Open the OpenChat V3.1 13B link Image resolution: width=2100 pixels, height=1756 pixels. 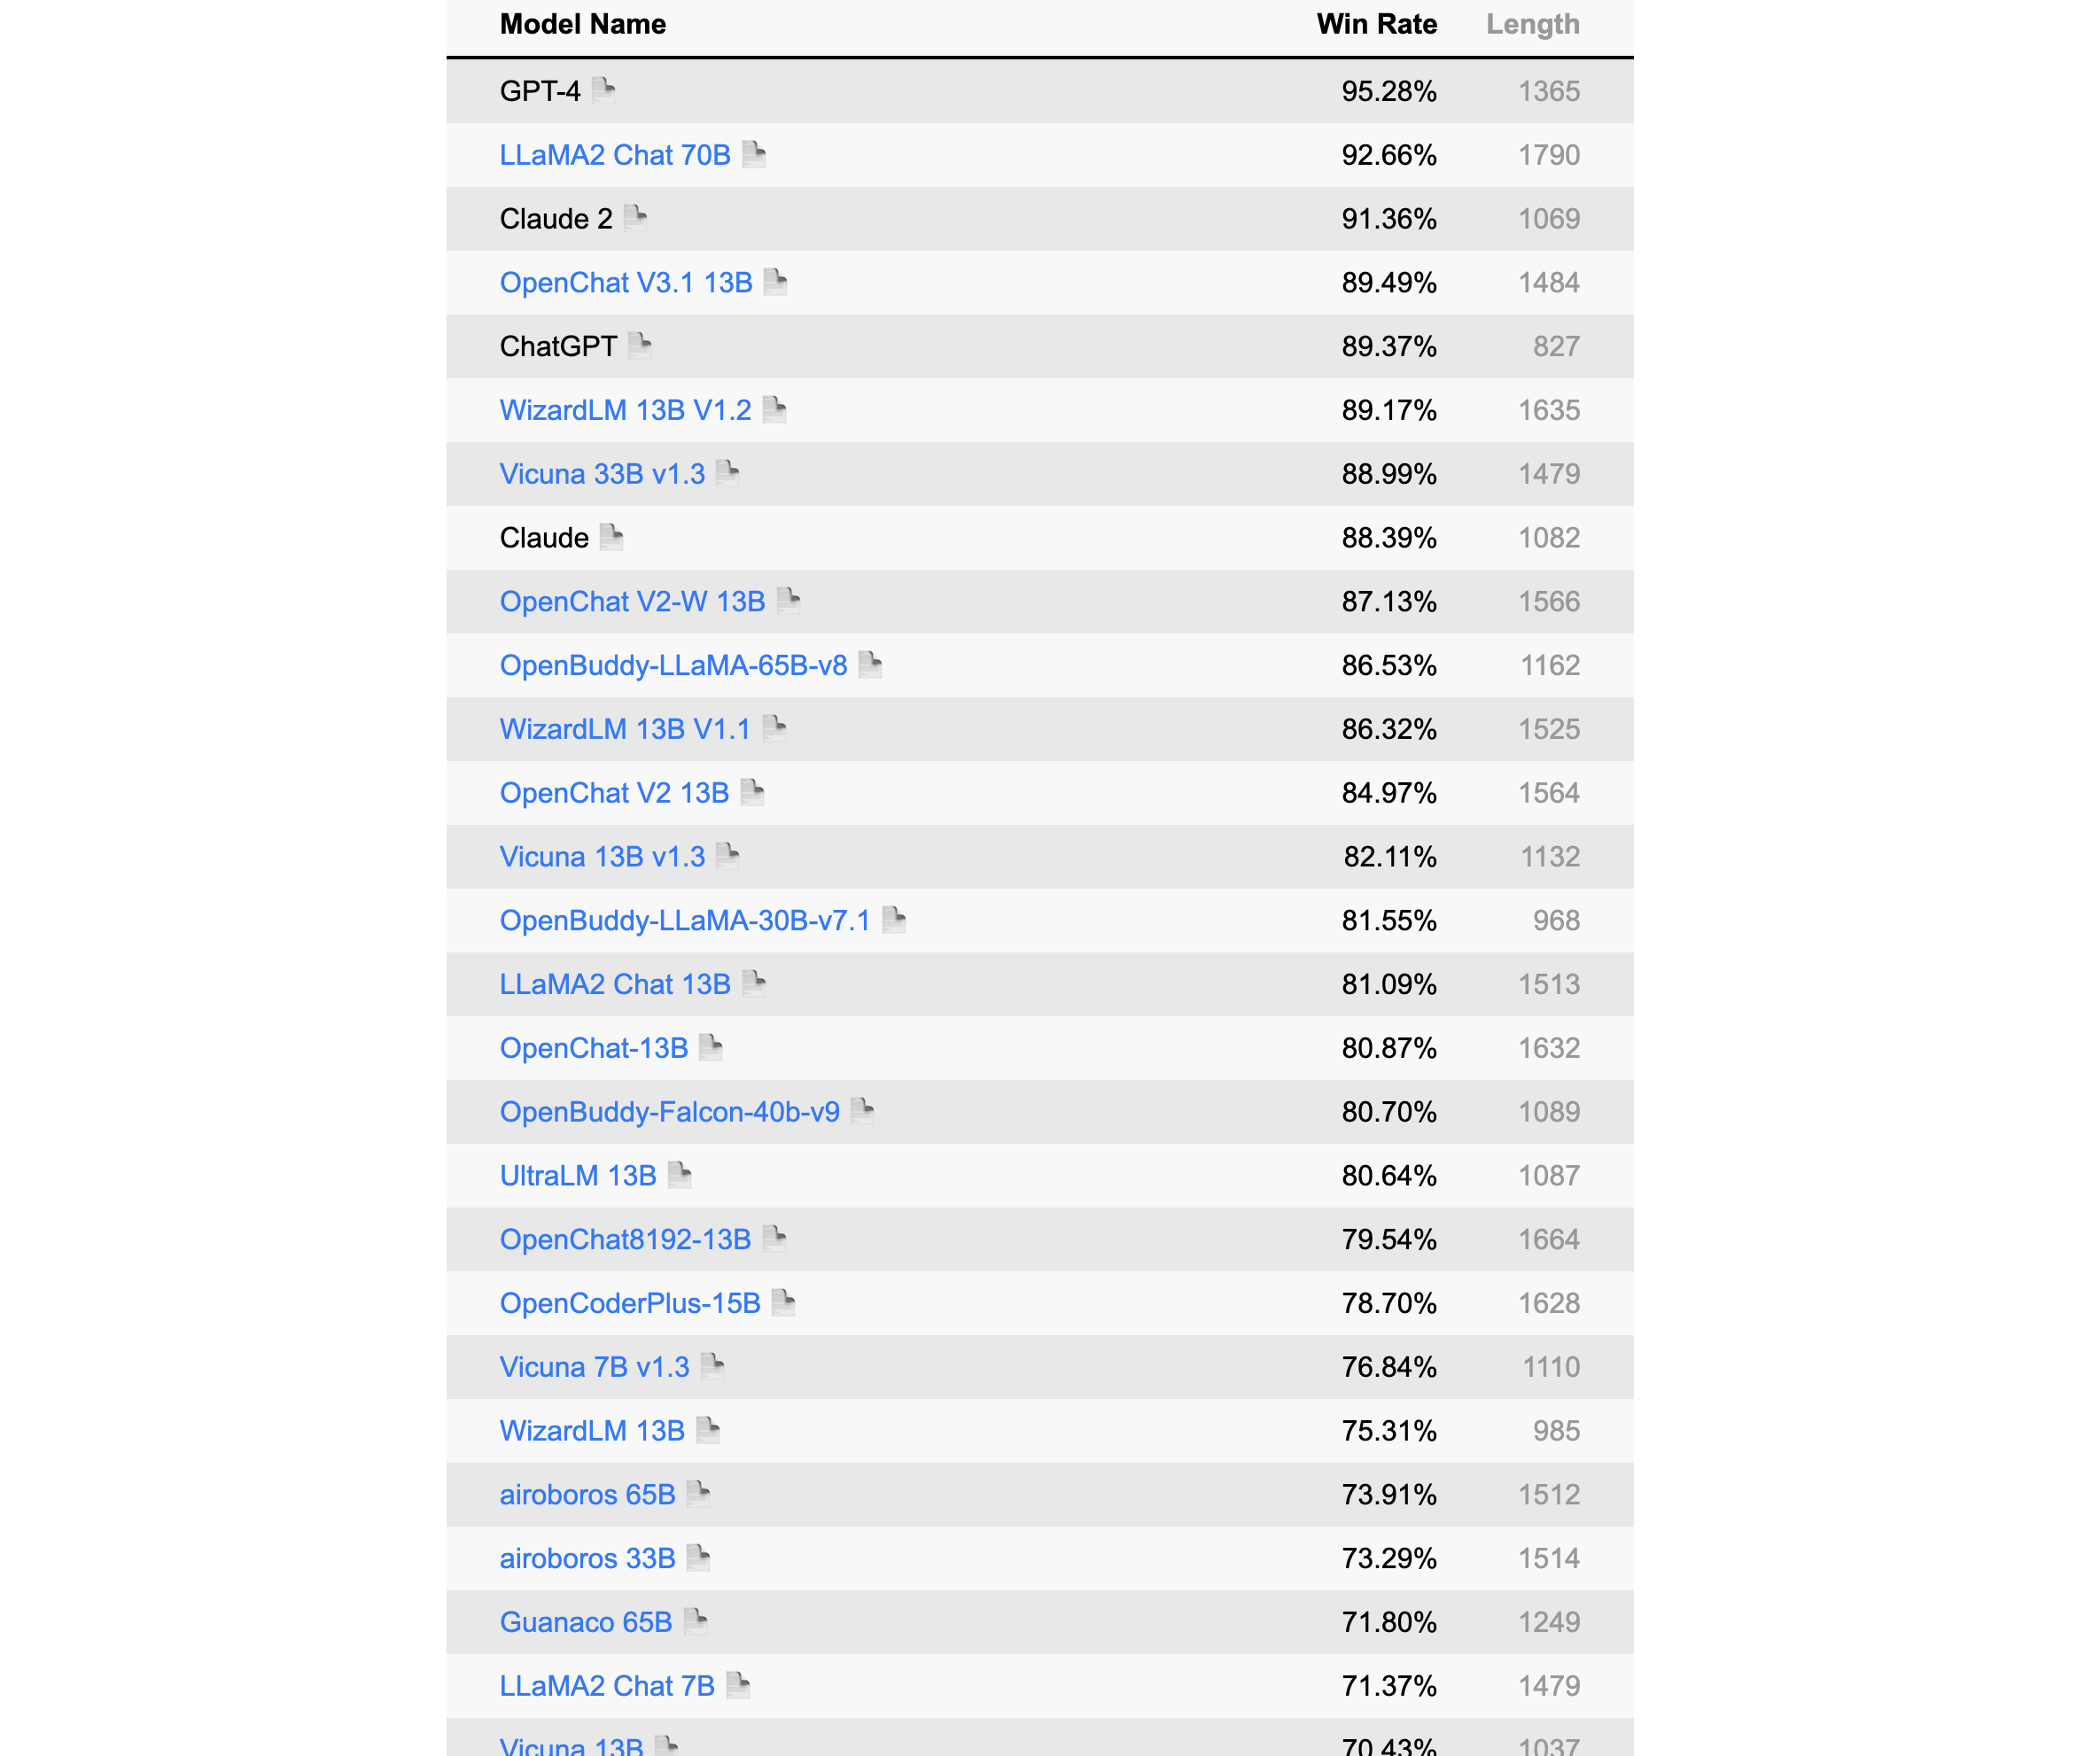pyautogui.click(x=626, y=283)
